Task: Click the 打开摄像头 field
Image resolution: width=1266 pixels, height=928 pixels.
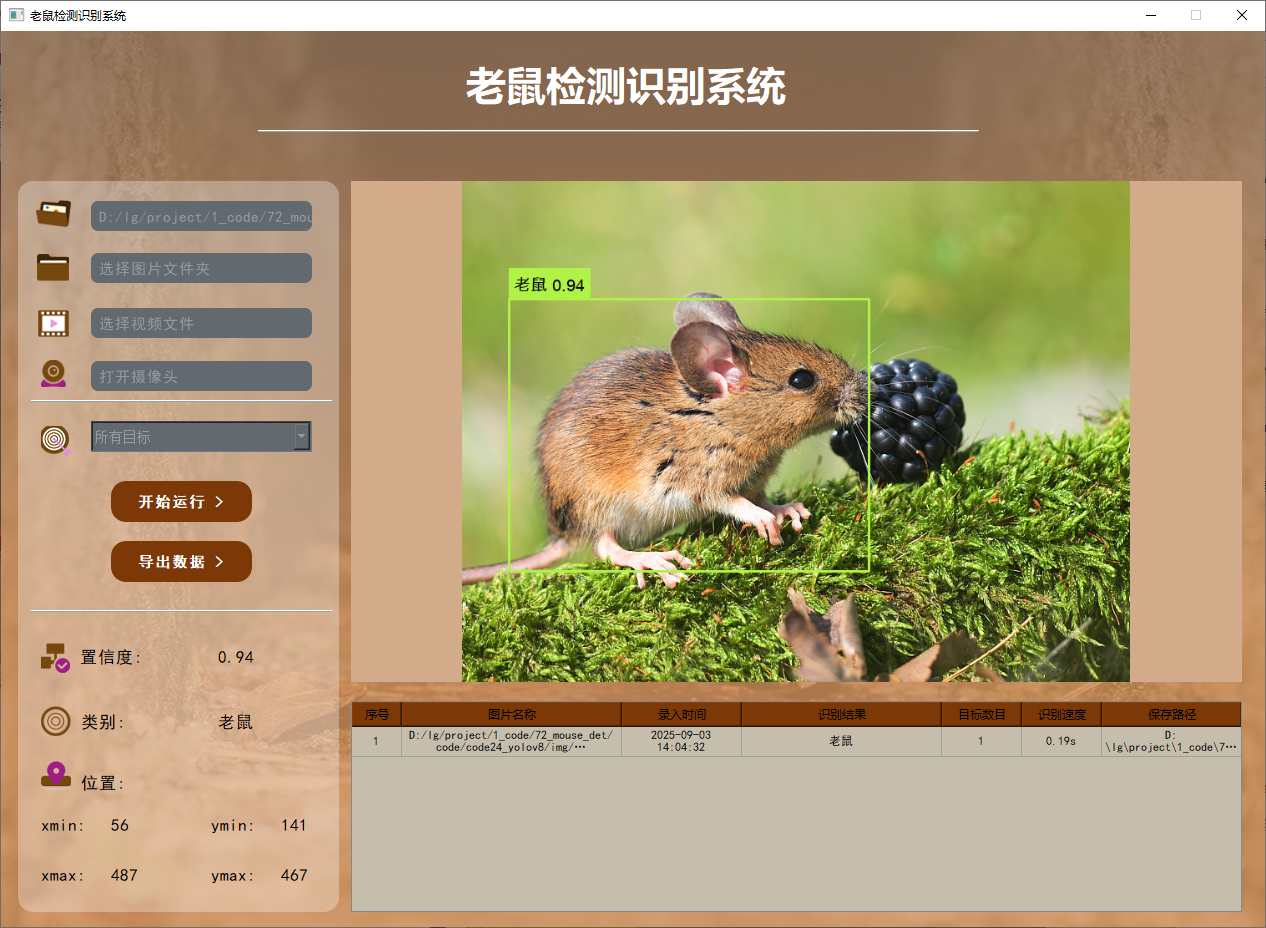Action: (x=201, y=376)
